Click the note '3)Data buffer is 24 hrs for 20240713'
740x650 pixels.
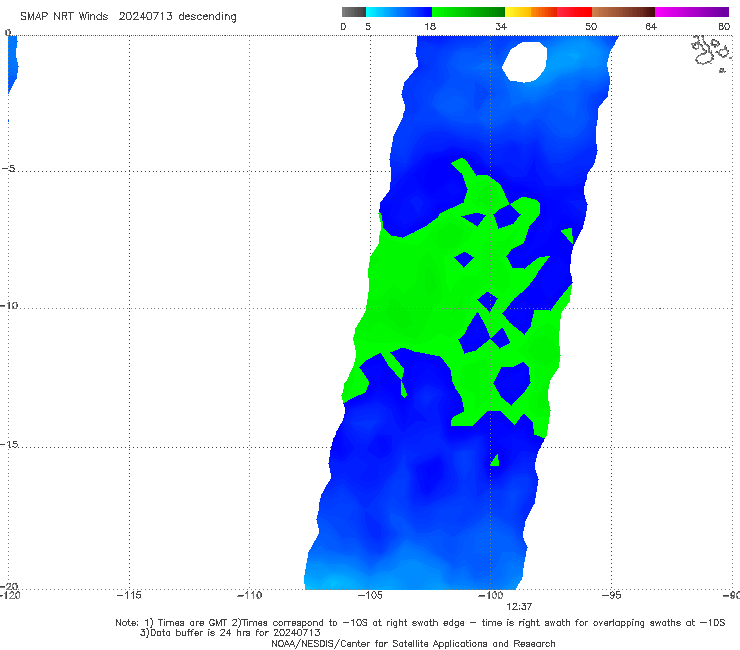point(230,633)
